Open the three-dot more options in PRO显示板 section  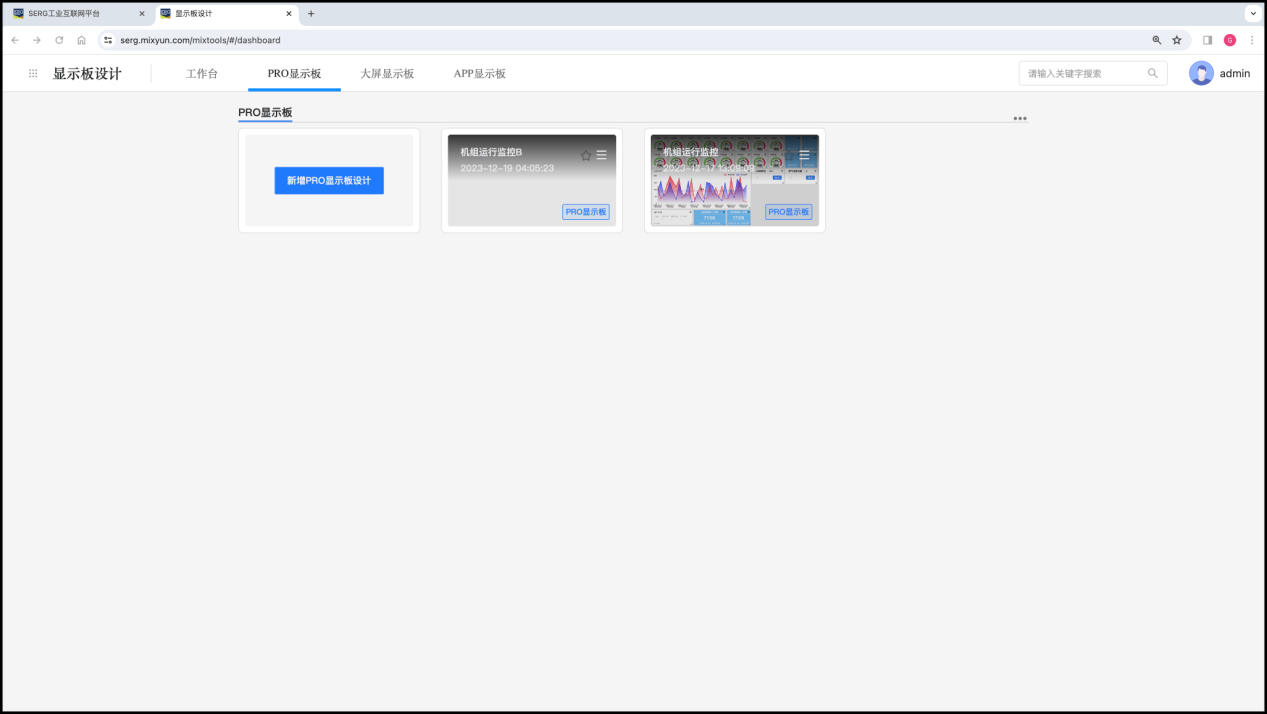click(x=1019, y=118)
